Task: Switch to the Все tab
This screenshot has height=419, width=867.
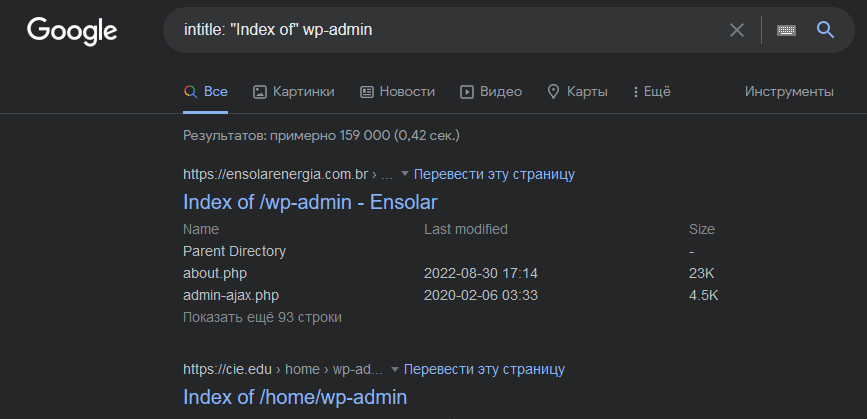Action: tap(206, 92)
